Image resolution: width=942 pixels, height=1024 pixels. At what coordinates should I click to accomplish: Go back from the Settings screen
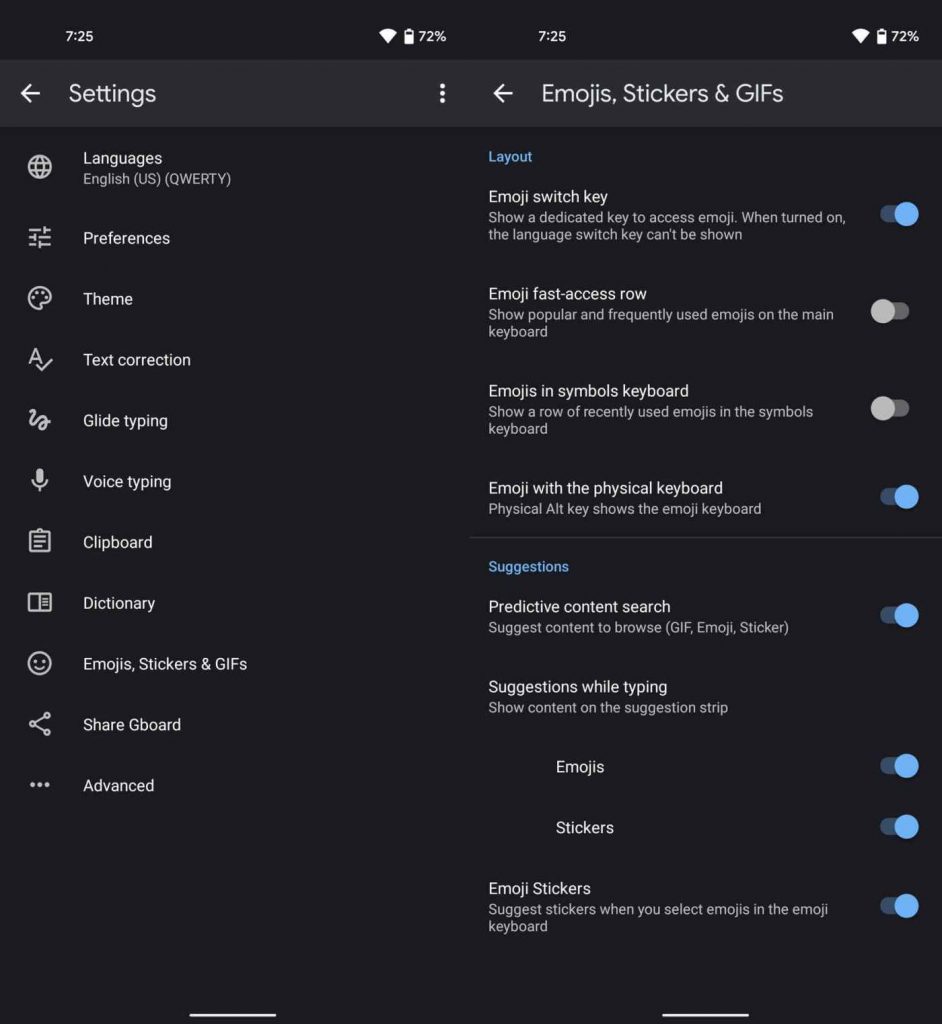click(x=31, y=94)
